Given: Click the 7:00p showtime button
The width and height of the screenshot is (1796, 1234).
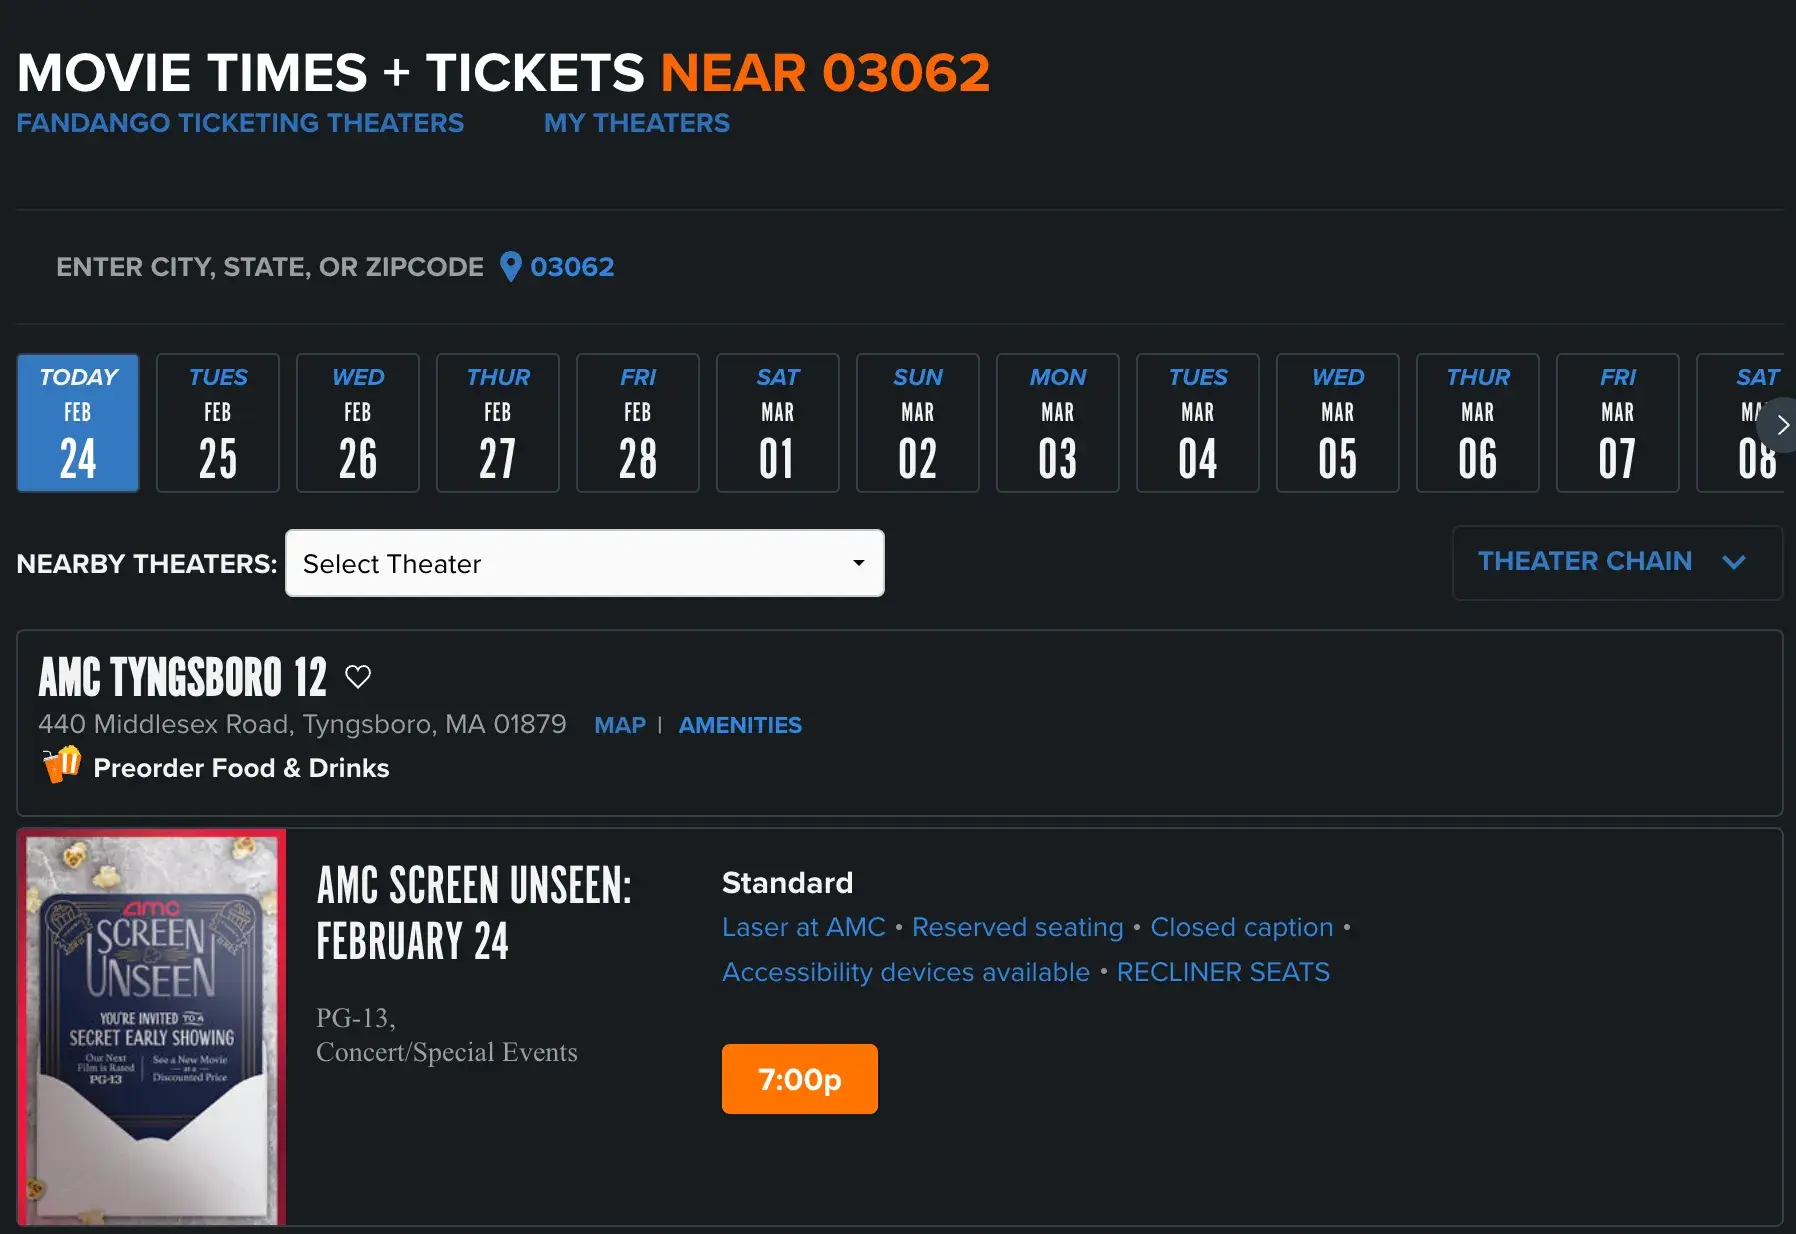Looking at the screenshot, I should click(x=800, y=1079).
